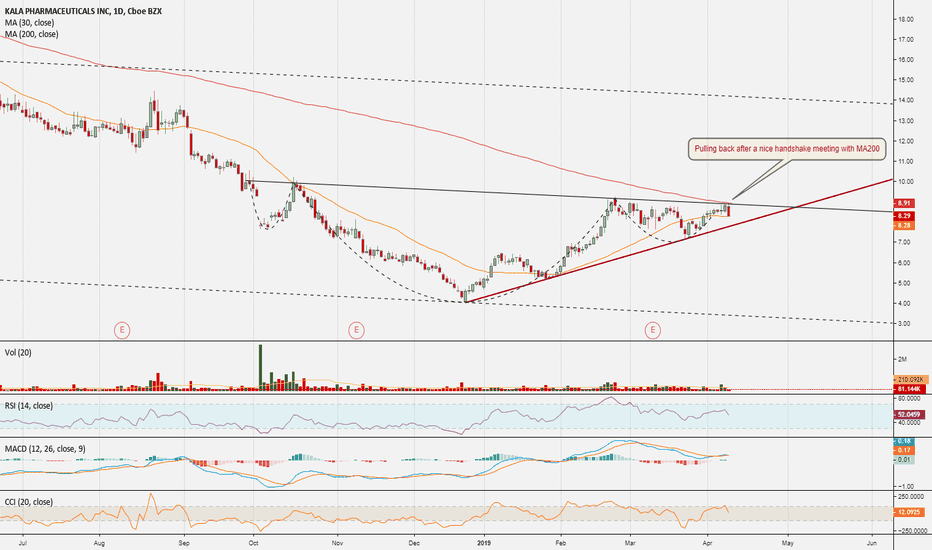Click the tallest green October volume bar
This screenshot has height=550, width=932.
tap(260, 367)
